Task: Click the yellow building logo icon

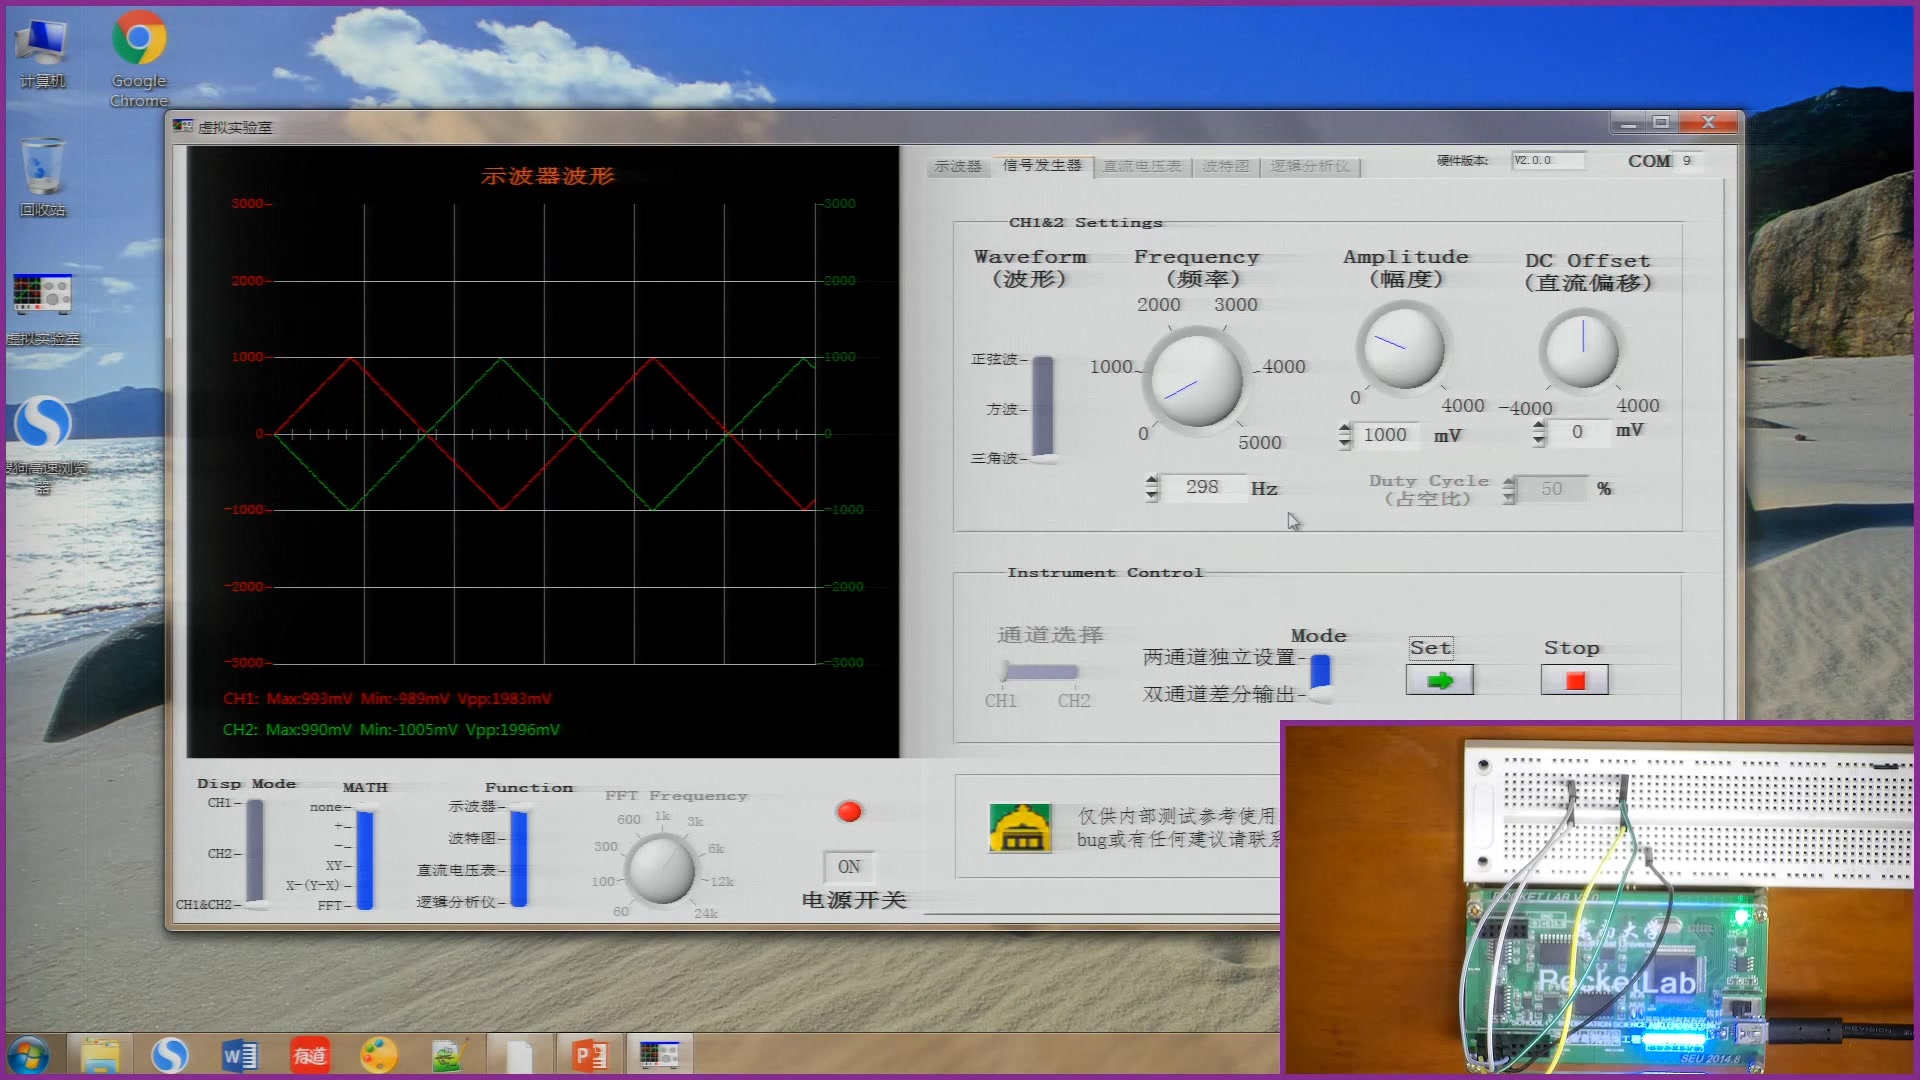Action: tap(1019, 828)
